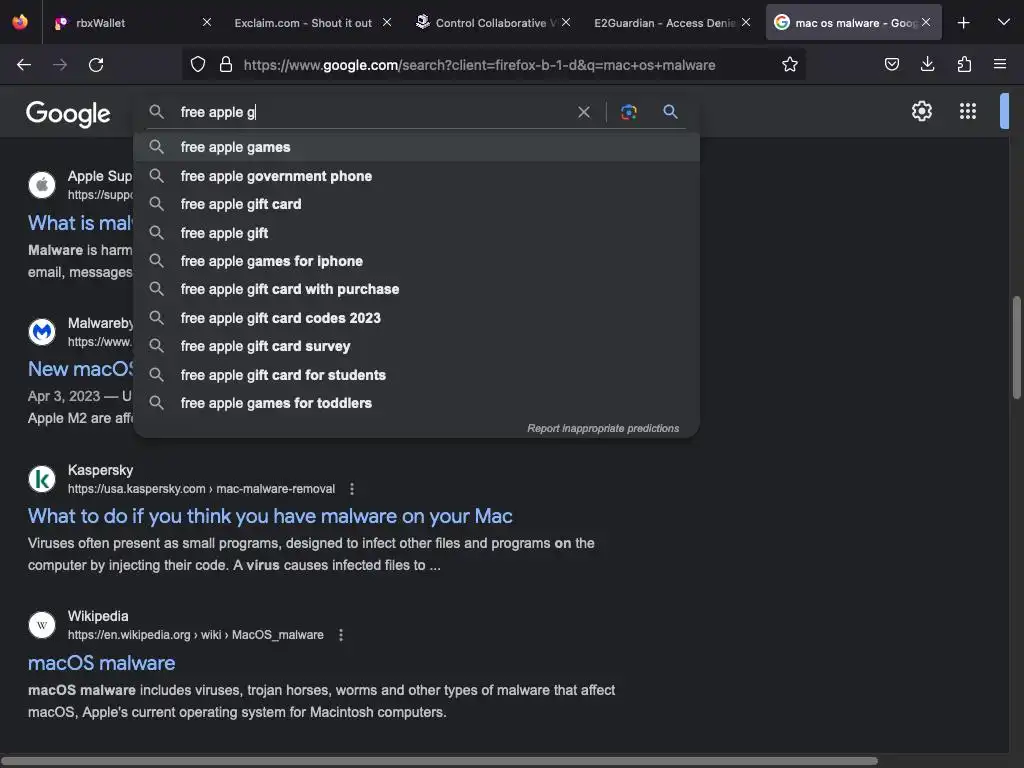Screen dimensions: 1024x768
Task: Open the extensions puzzle icon
Action: point(964,64)
